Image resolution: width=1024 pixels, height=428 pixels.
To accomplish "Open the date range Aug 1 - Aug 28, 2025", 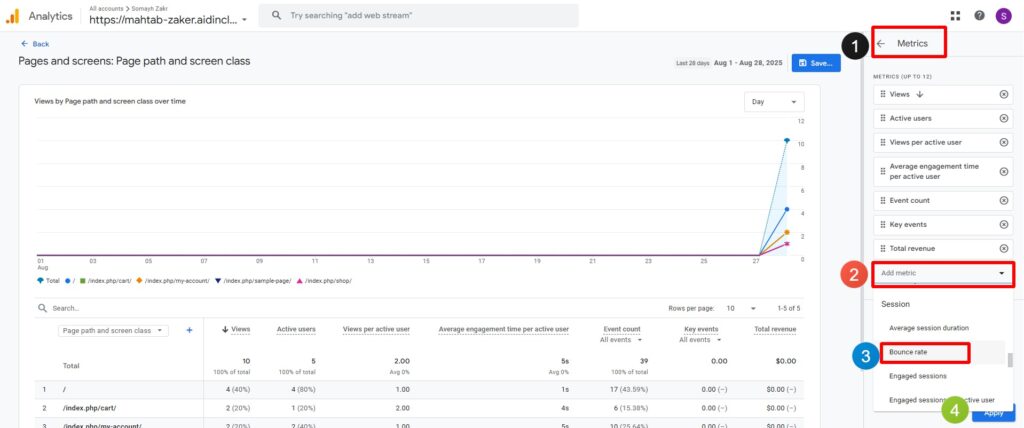I will pyautogui.click(x=748, y=63).
